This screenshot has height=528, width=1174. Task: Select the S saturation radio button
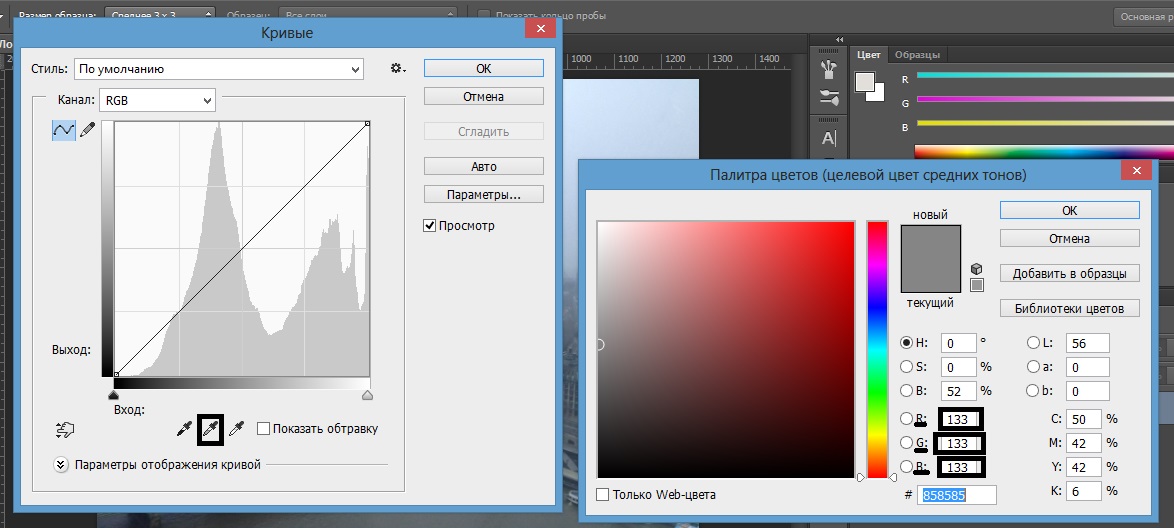coord(907,367)
